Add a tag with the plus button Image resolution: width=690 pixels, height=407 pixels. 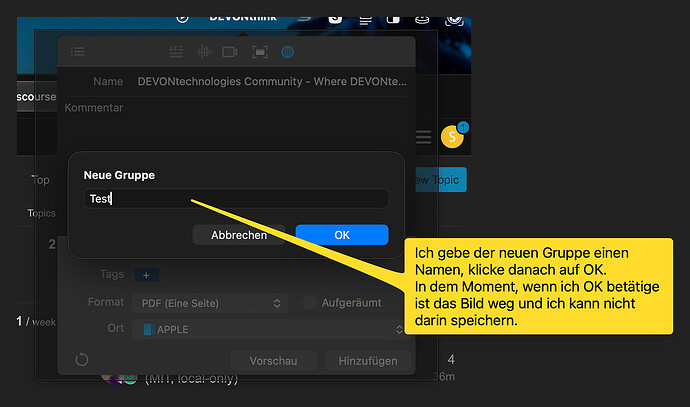(x=147, y=275)
